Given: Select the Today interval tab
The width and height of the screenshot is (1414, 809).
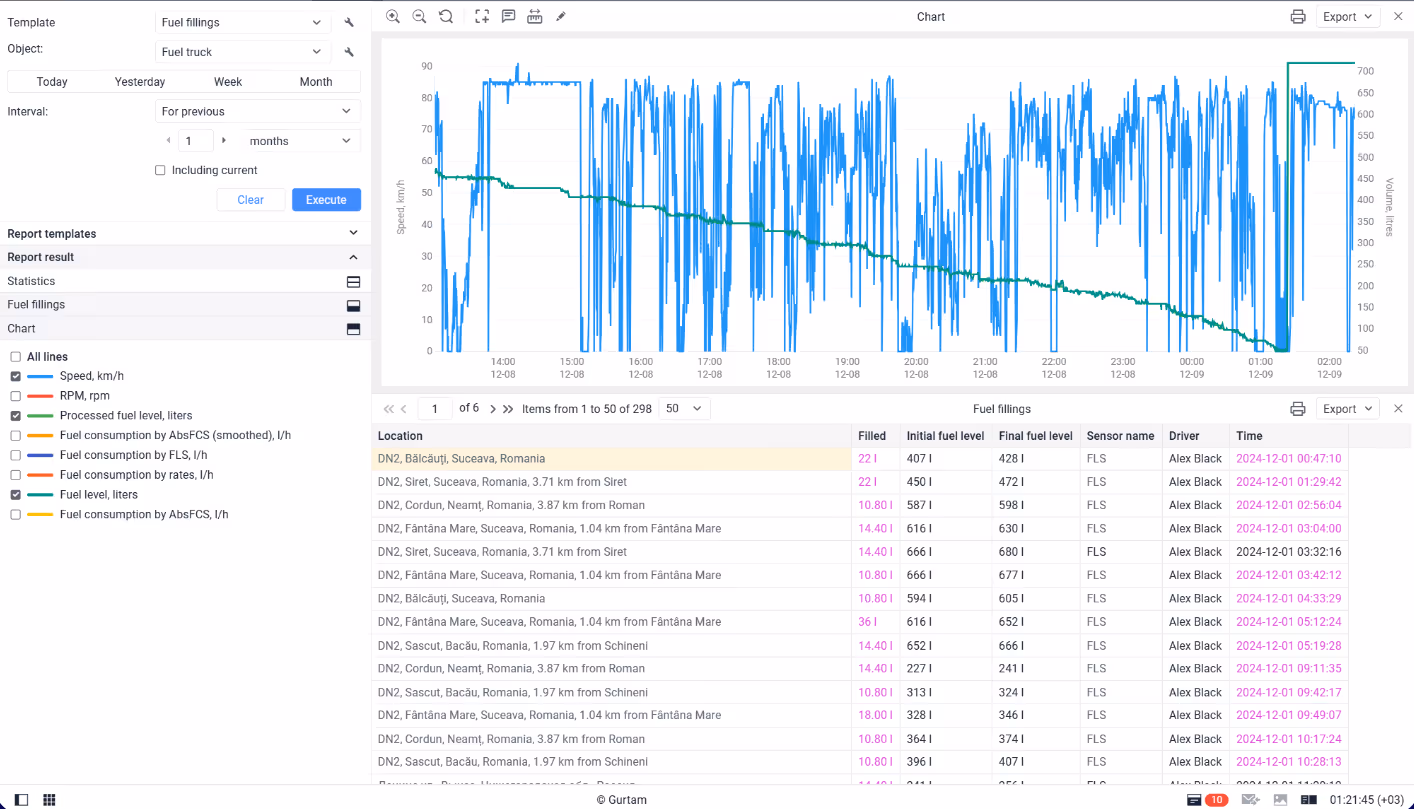Looking at the screenshot, I should click(x=52, y=82).
